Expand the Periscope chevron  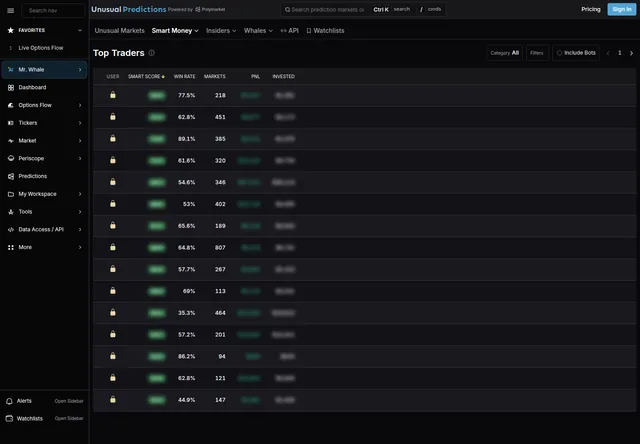[80, 158]
